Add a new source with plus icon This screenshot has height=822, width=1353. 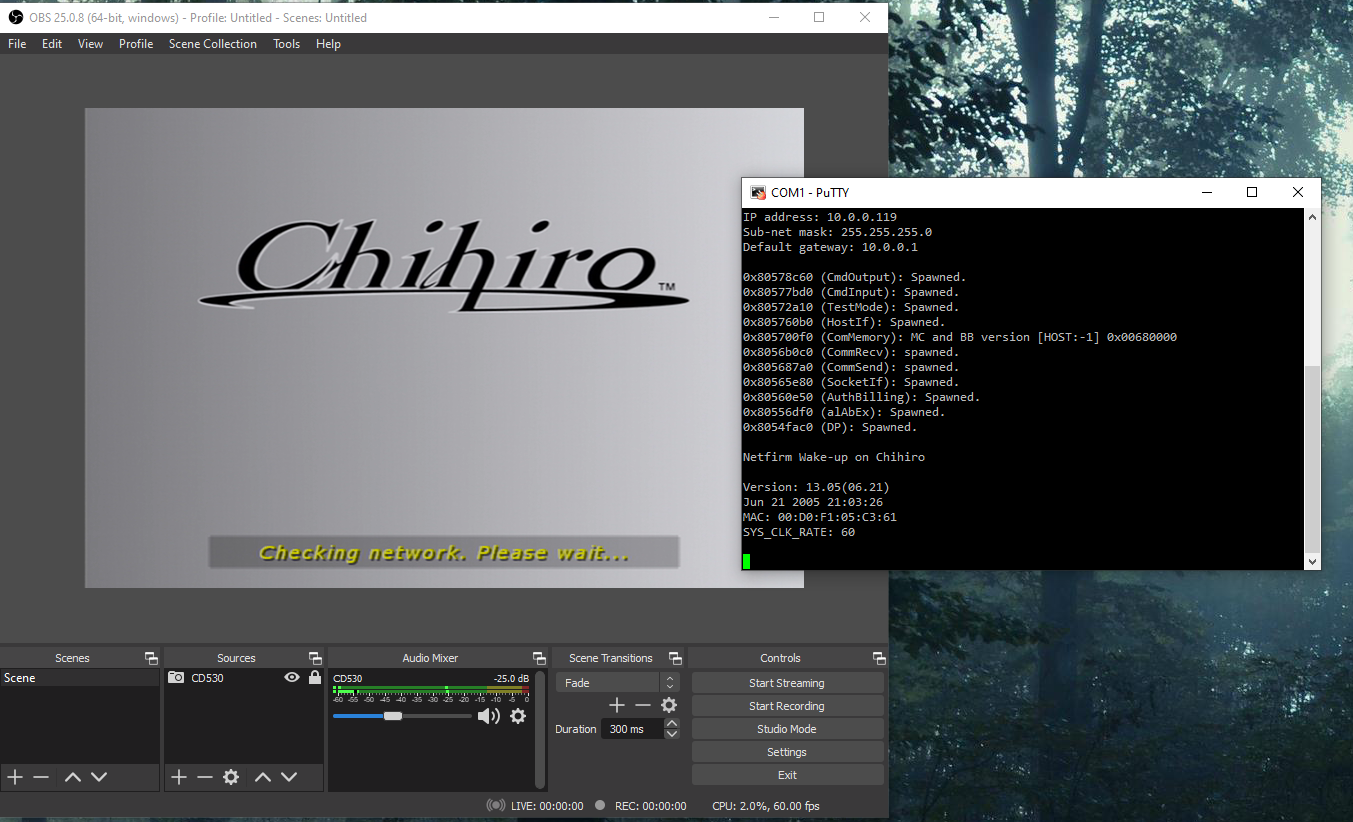(x=179, y=777)
